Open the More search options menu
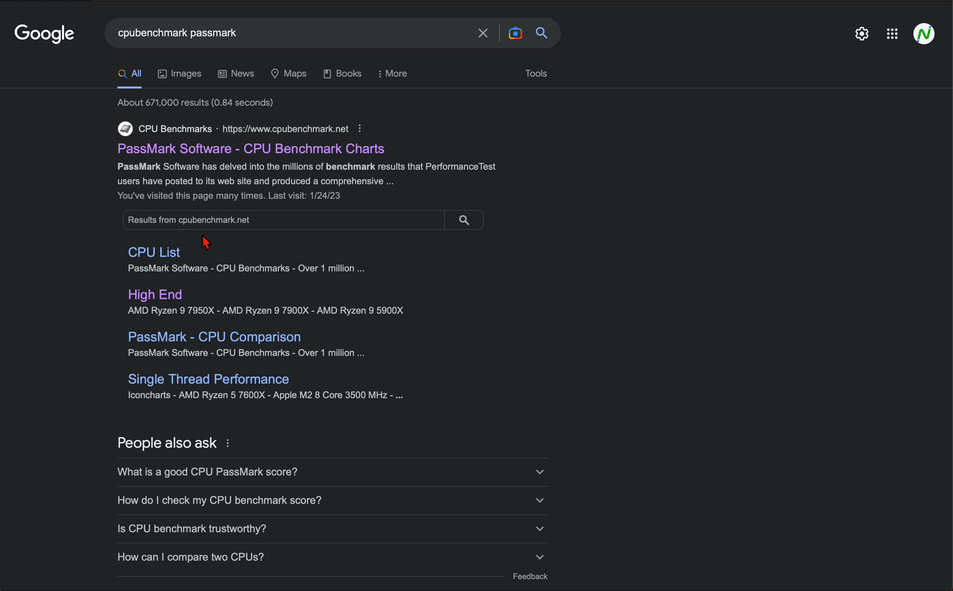Image resolution: width=953 pixels, height=591 pixels. coord(393,74)
